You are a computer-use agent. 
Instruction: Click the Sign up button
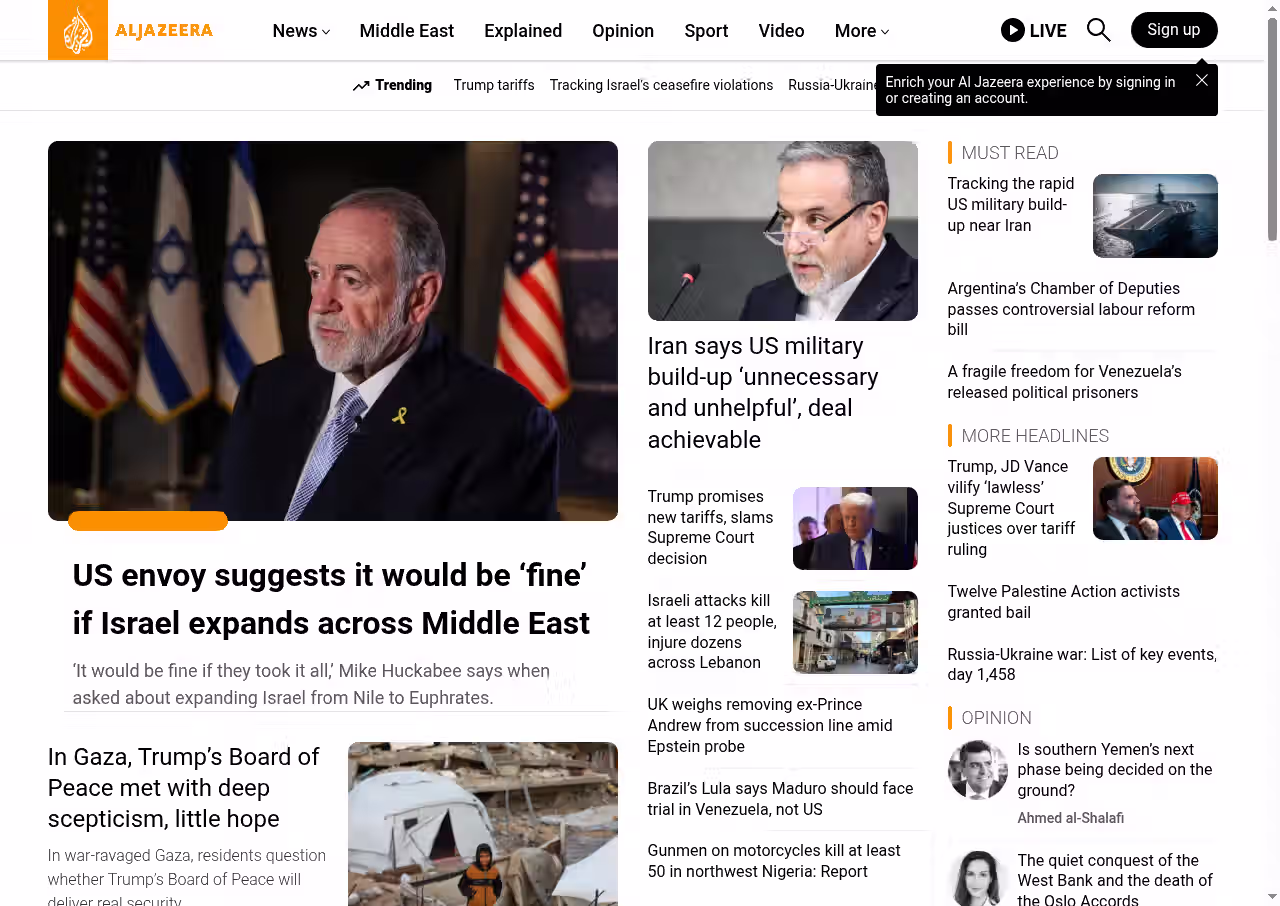pyautogui.click(x=1174, y=30)
